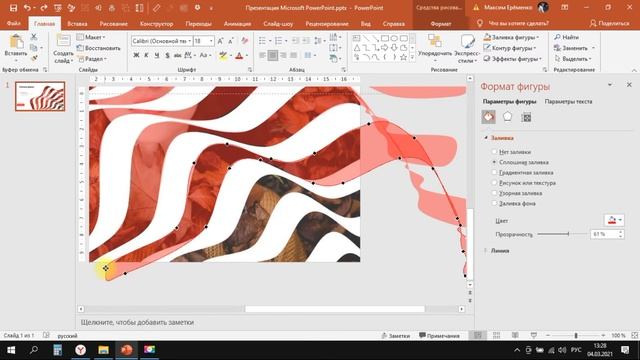The width and height of the screenshot is (640, 360).
Task: Open Layout (Макет) dropdown
Action: click(x=91, y=37)
